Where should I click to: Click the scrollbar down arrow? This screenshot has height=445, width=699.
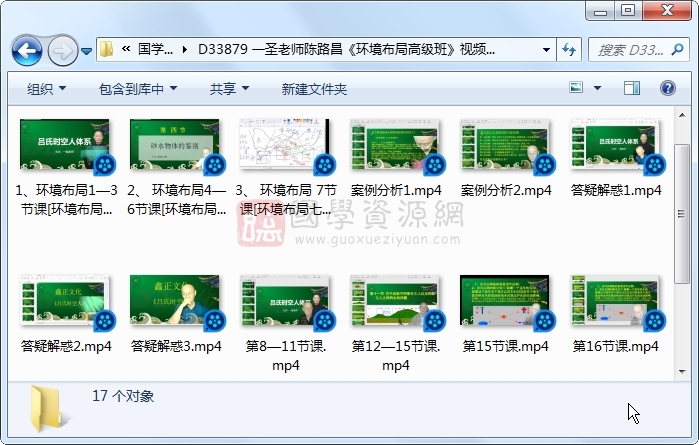click(x=682, y=371)
